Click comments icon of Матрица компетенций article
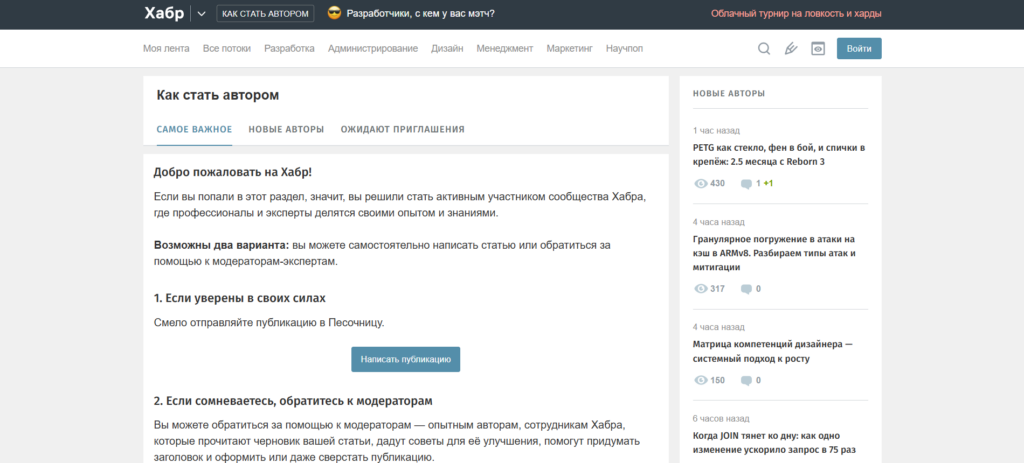The width and height of the screenshot is (1024, 463). click(746, 380)
